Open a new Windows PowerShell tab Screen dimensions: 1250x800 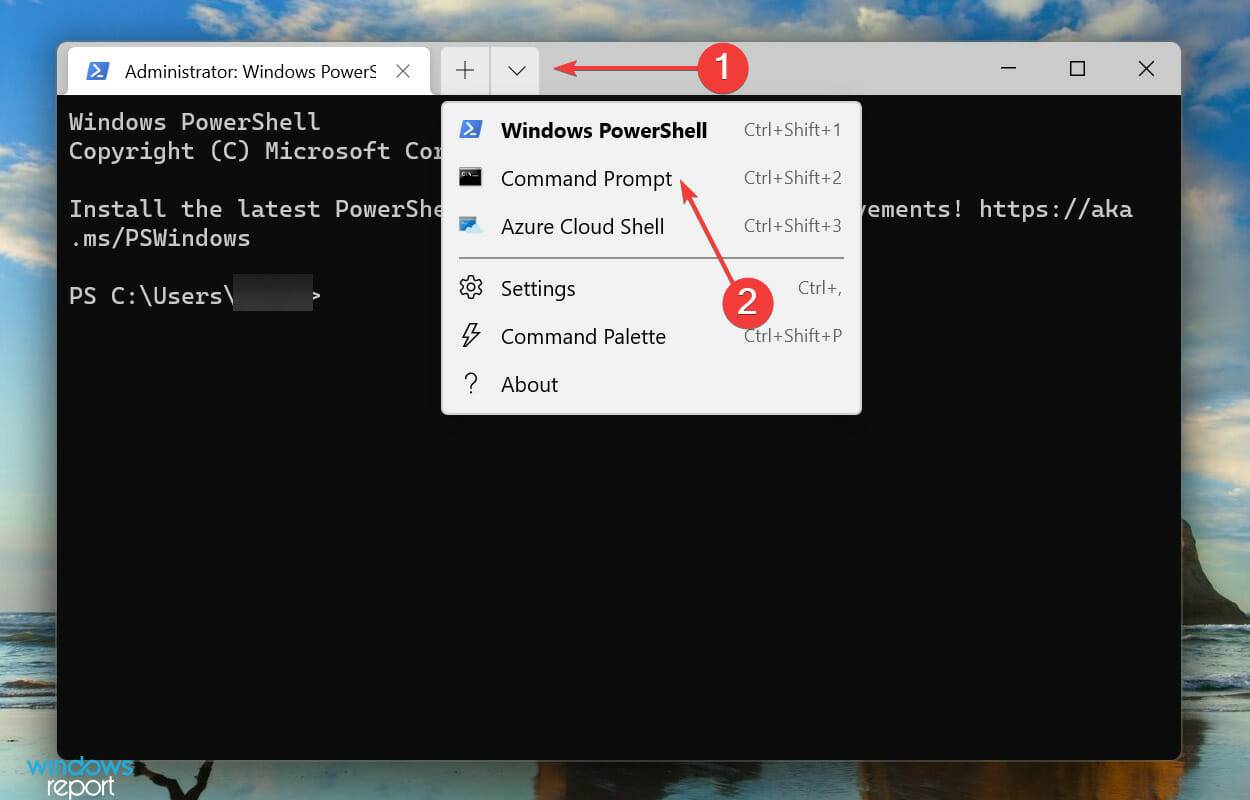pos(603,130)
